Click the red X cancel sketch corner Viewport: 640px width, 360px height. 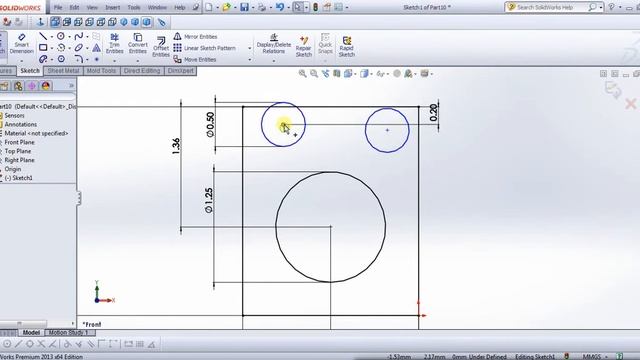point(631,104)
